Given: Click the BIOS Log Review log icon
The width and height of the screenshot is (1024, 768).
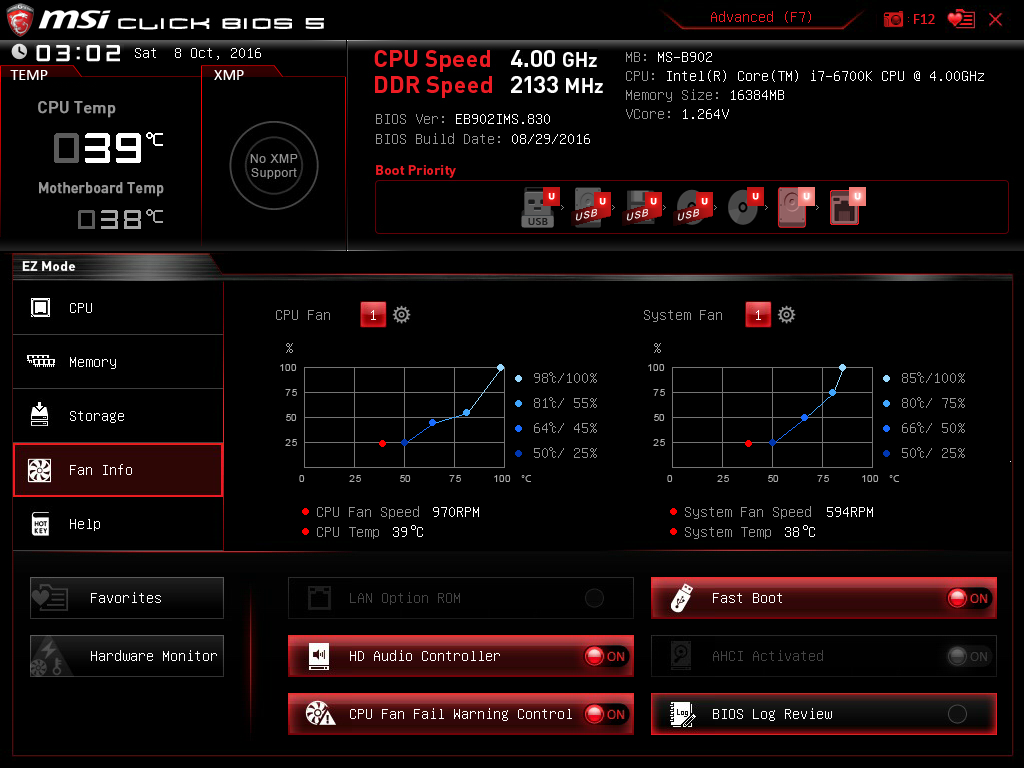Looking at the screenshot, I should [682, 714].
